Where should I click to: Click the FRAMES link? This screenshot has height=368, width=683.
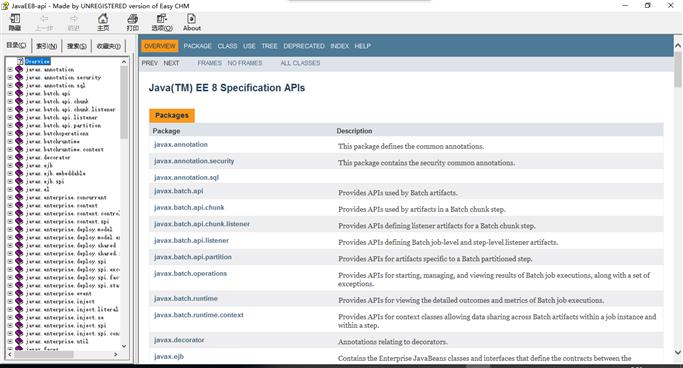(x=210, y=63)
